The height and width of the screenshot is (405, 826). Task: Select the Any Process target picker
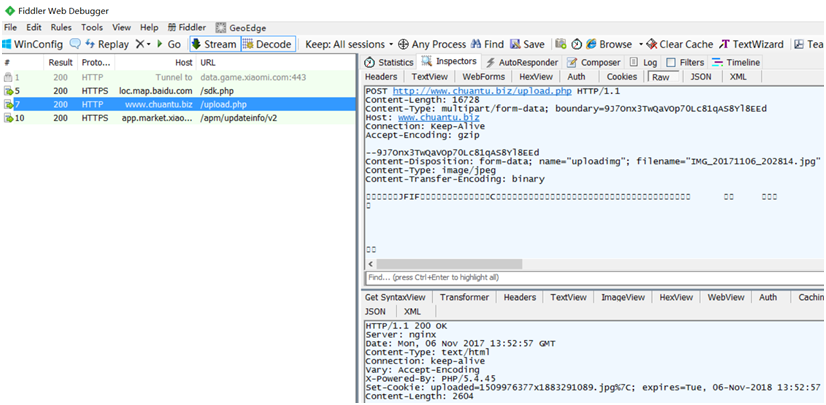coord(432,44)
